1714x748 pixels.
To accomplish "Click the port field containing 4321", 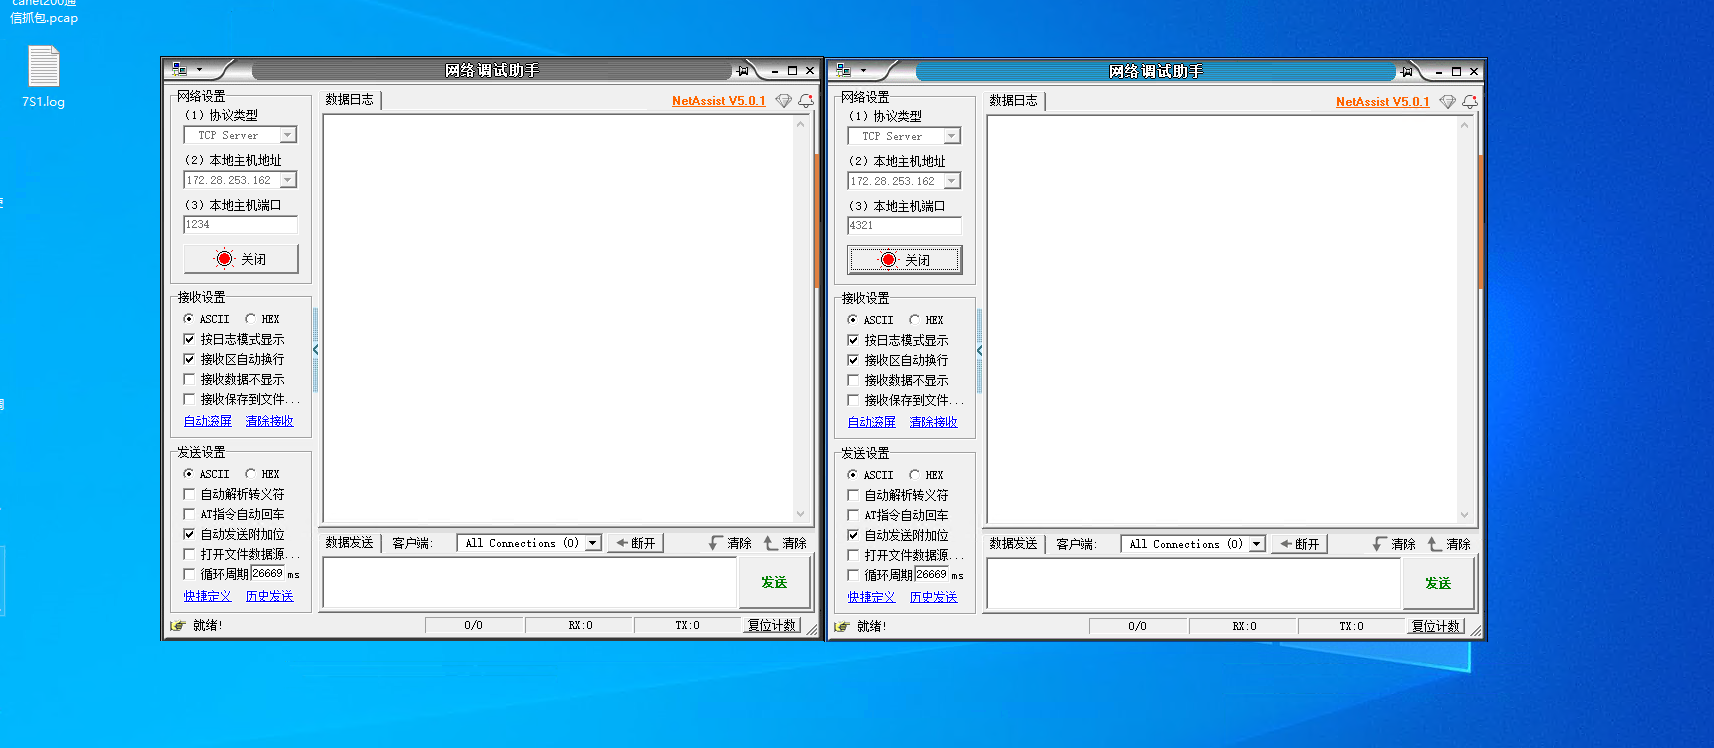I will pos(903,226).
